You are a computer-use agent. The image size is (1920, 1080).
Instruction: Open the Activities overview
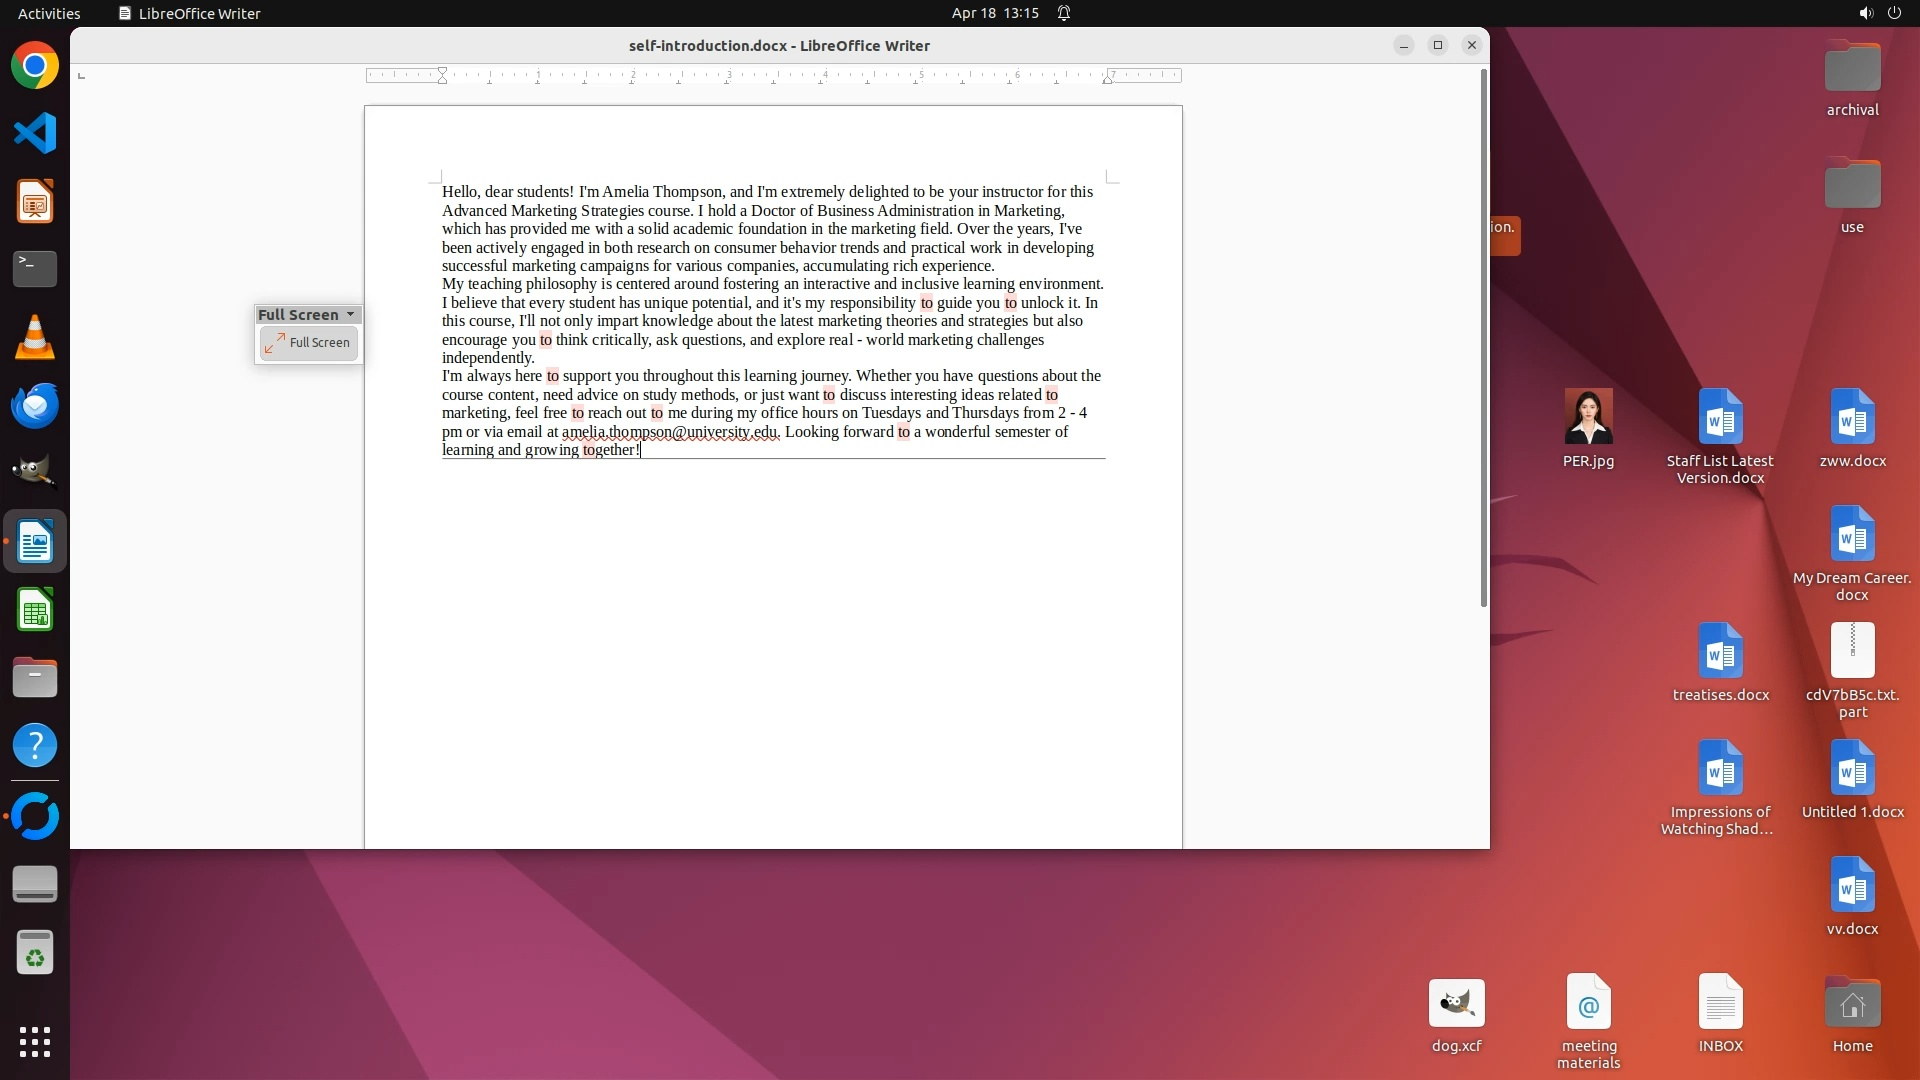[49, 13]
